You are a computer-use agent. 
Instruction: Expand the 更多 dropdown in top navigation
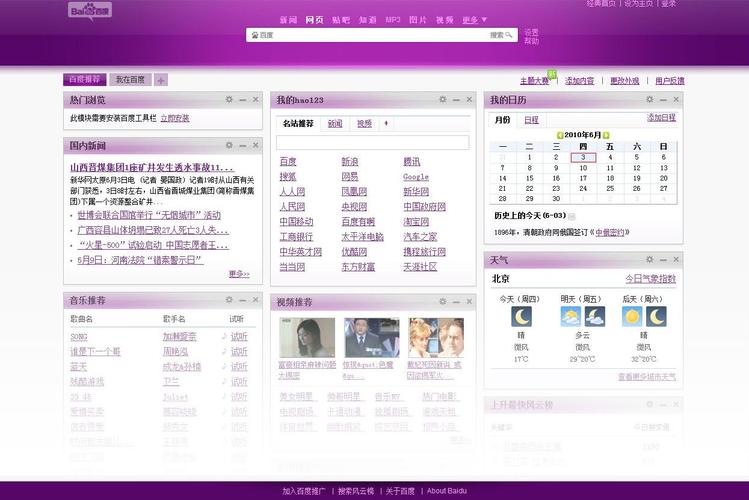click(475, 20)
